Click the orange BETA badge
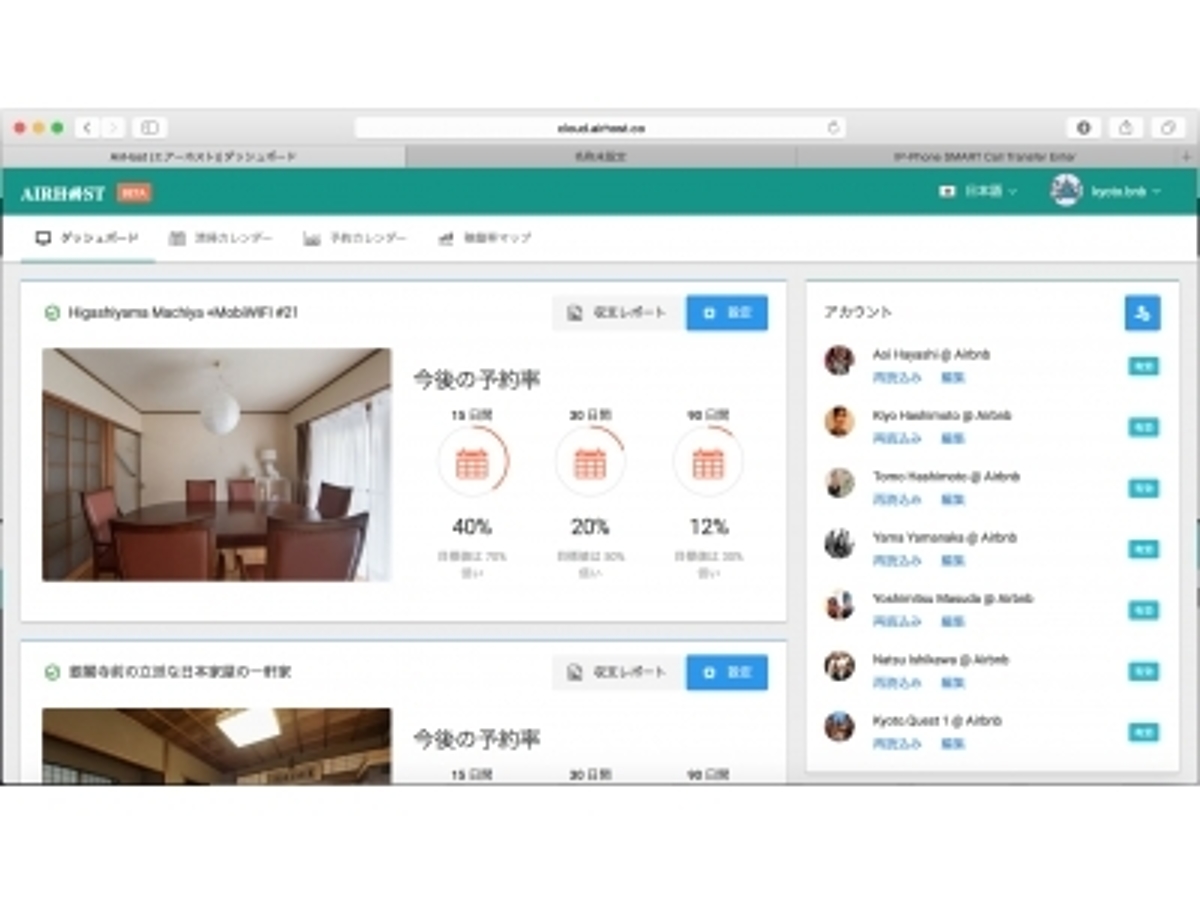The width and height of the screenshot is (1200, 900). [x=134, y=193]
